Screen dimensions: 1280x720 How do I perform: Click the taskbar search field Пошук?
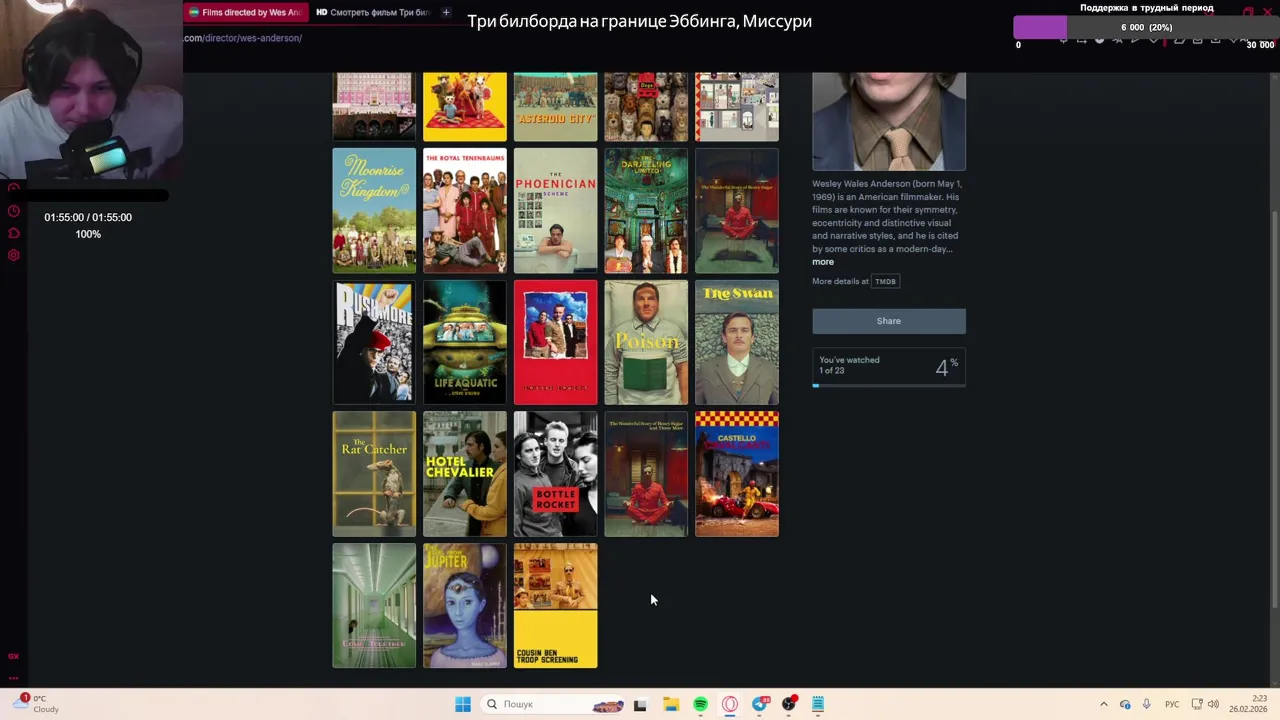click(x=552, y=704)
